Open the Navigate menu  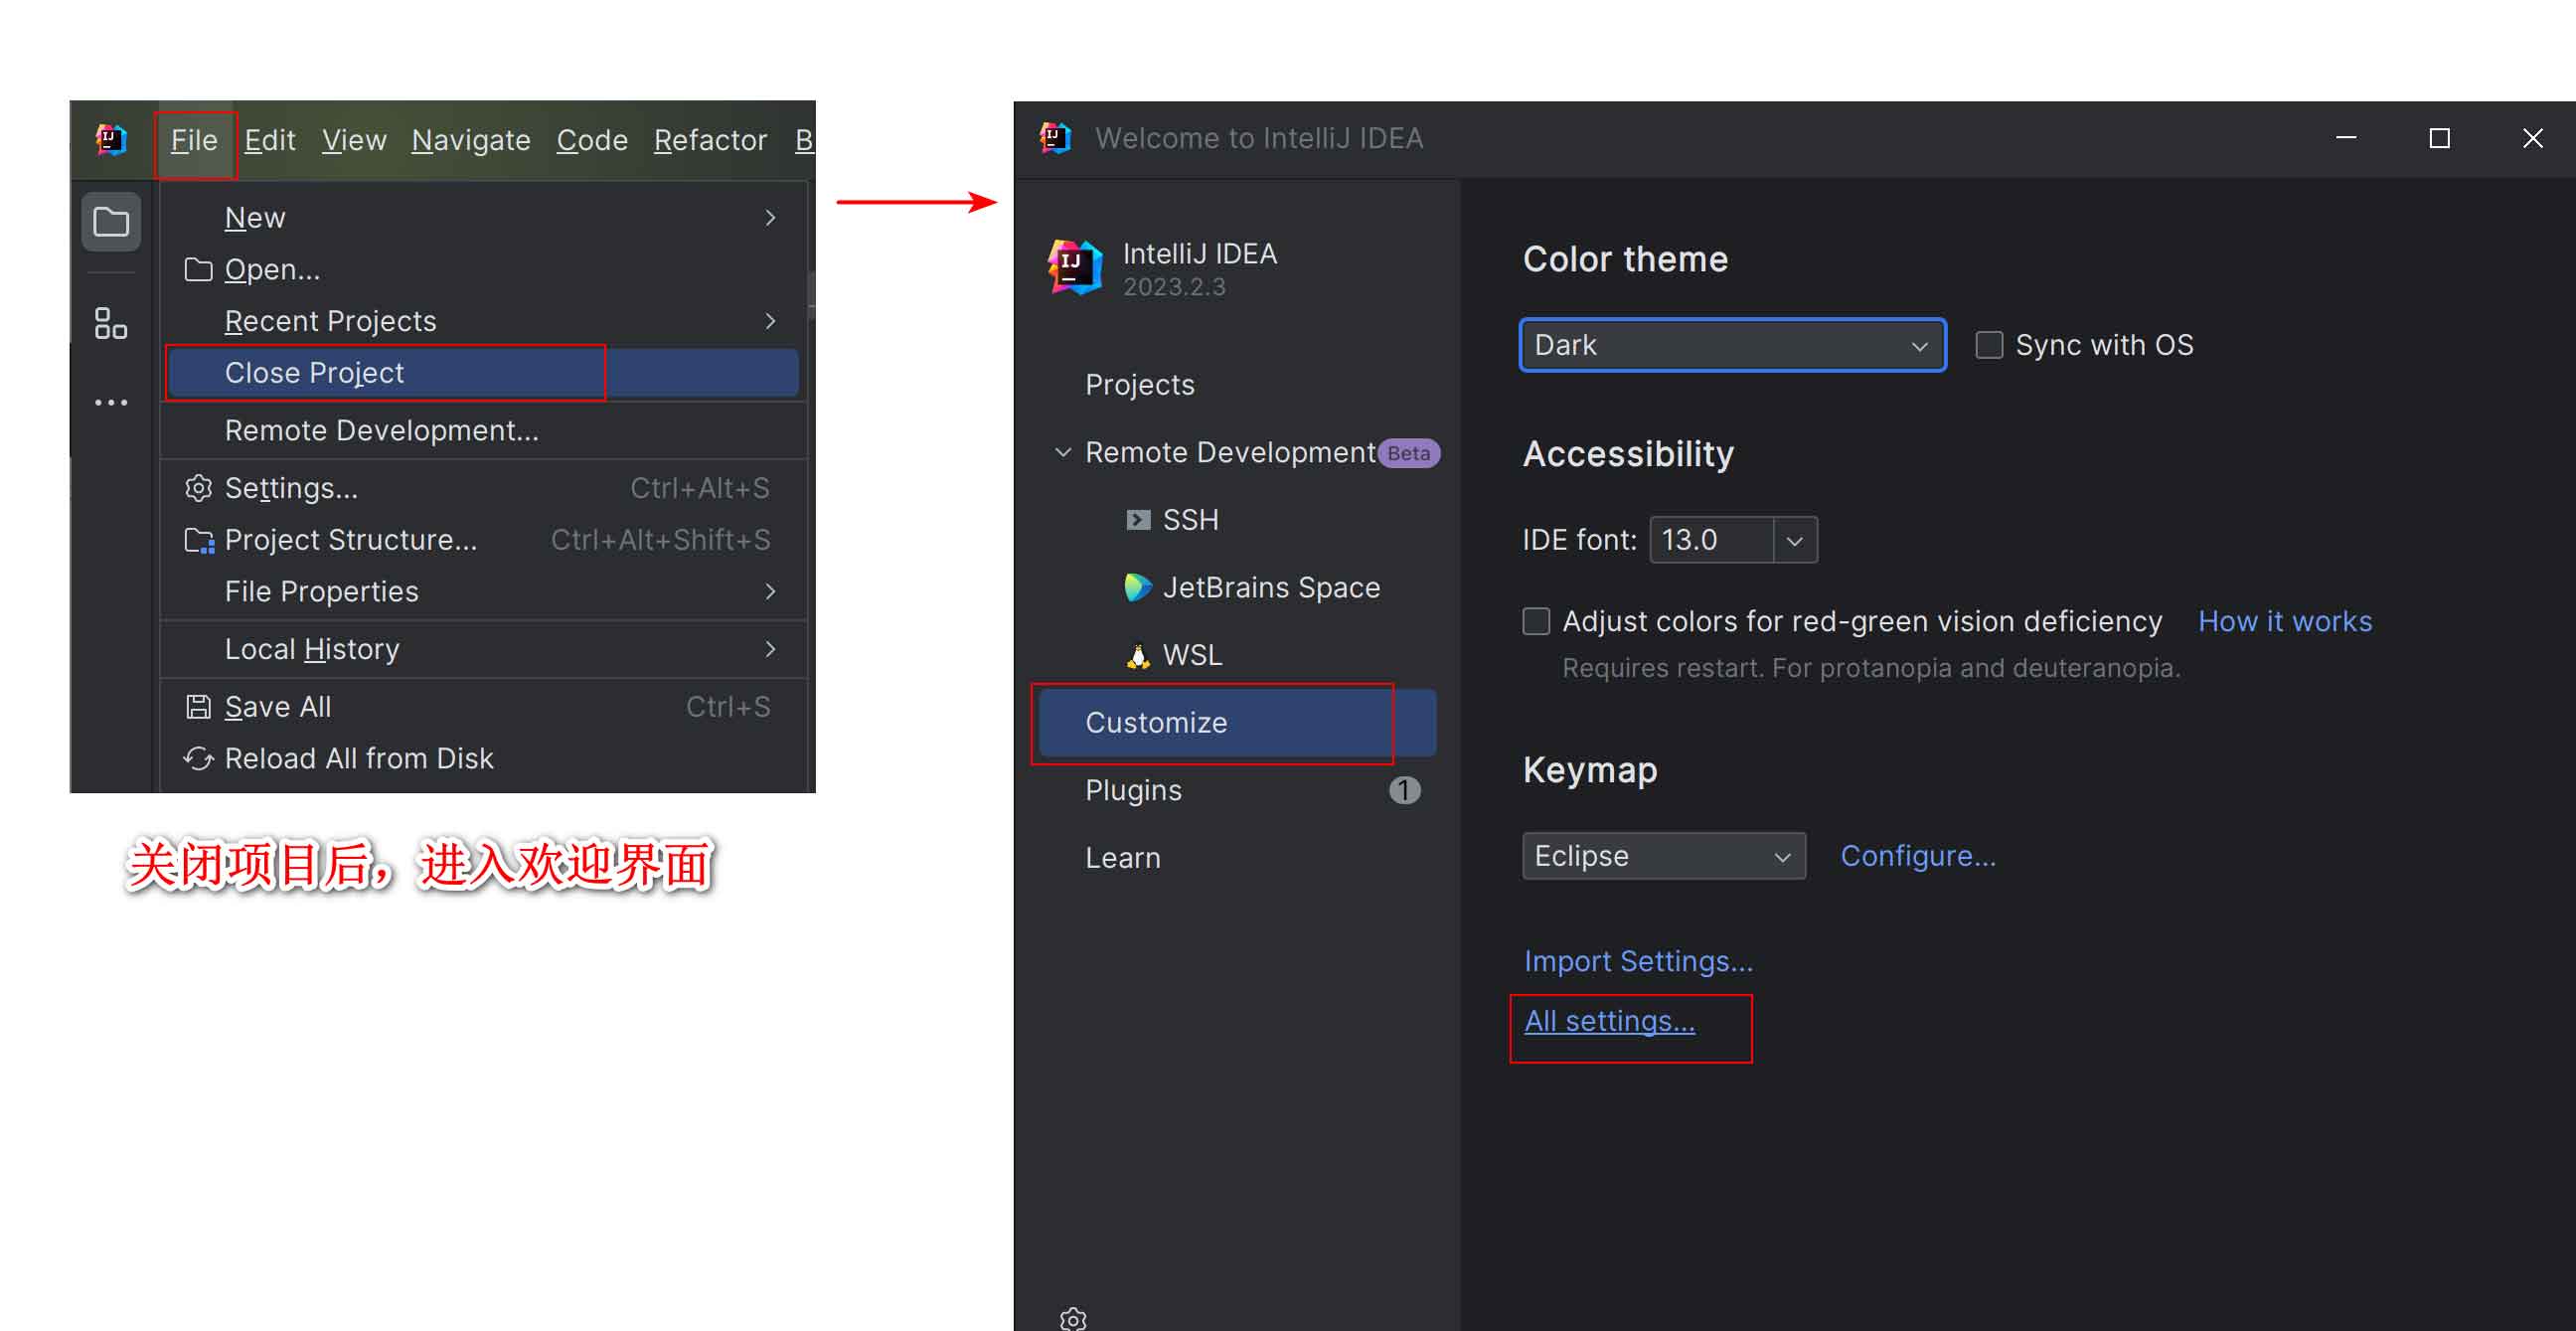click(x=471, y=140)
